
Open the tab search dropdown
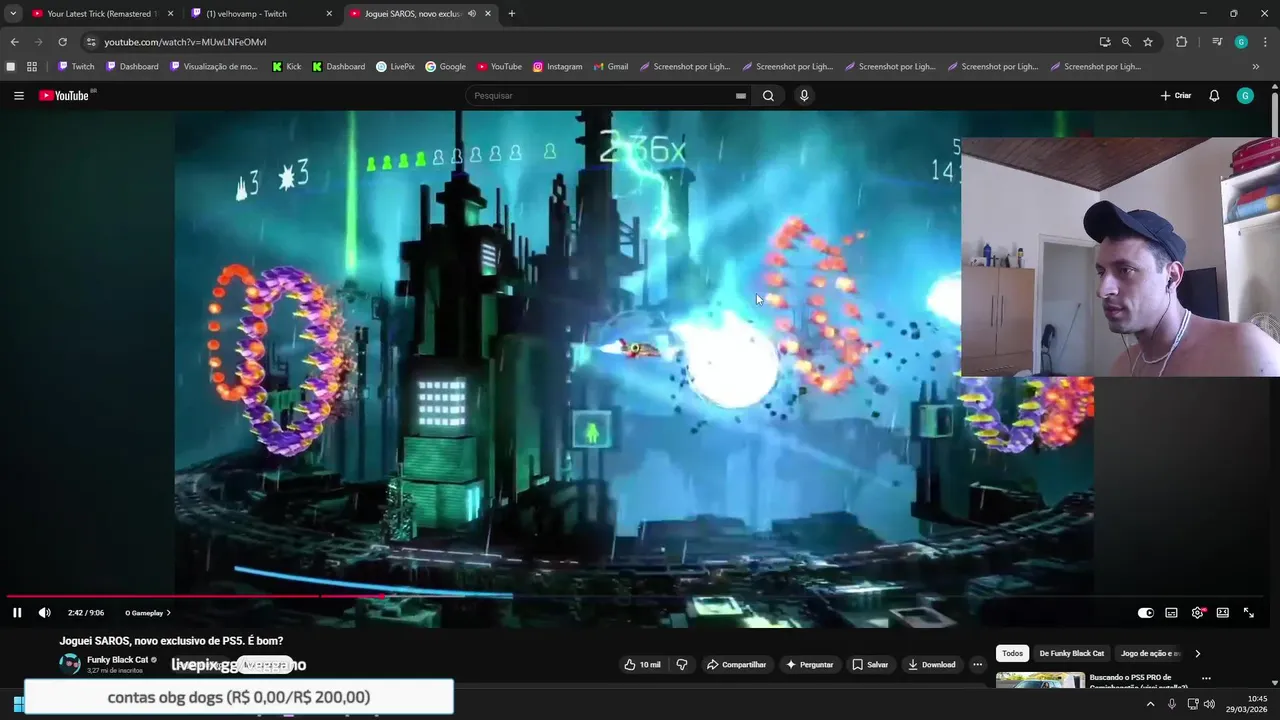click(13, 14)
